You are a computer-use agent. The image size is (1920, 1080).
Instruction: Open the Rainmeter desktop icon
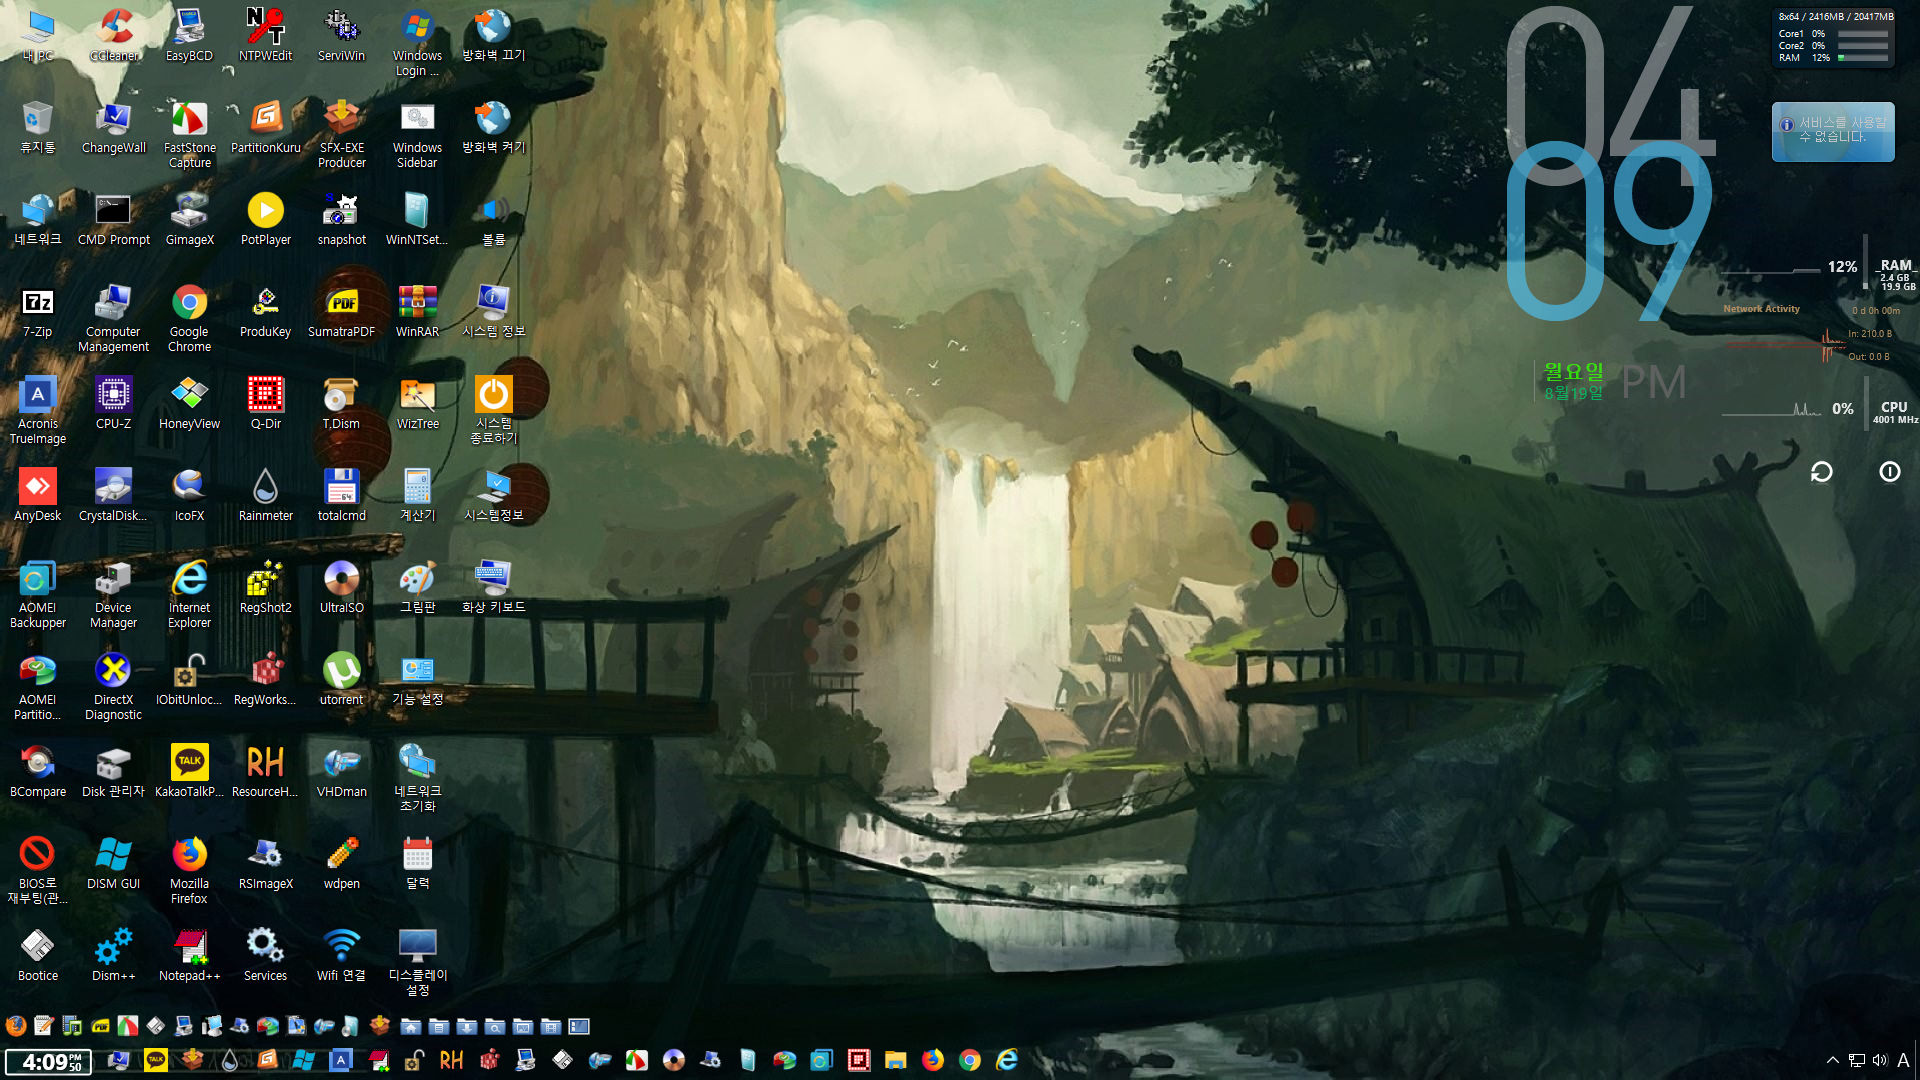pyautogui.click(x=265, y=495)
